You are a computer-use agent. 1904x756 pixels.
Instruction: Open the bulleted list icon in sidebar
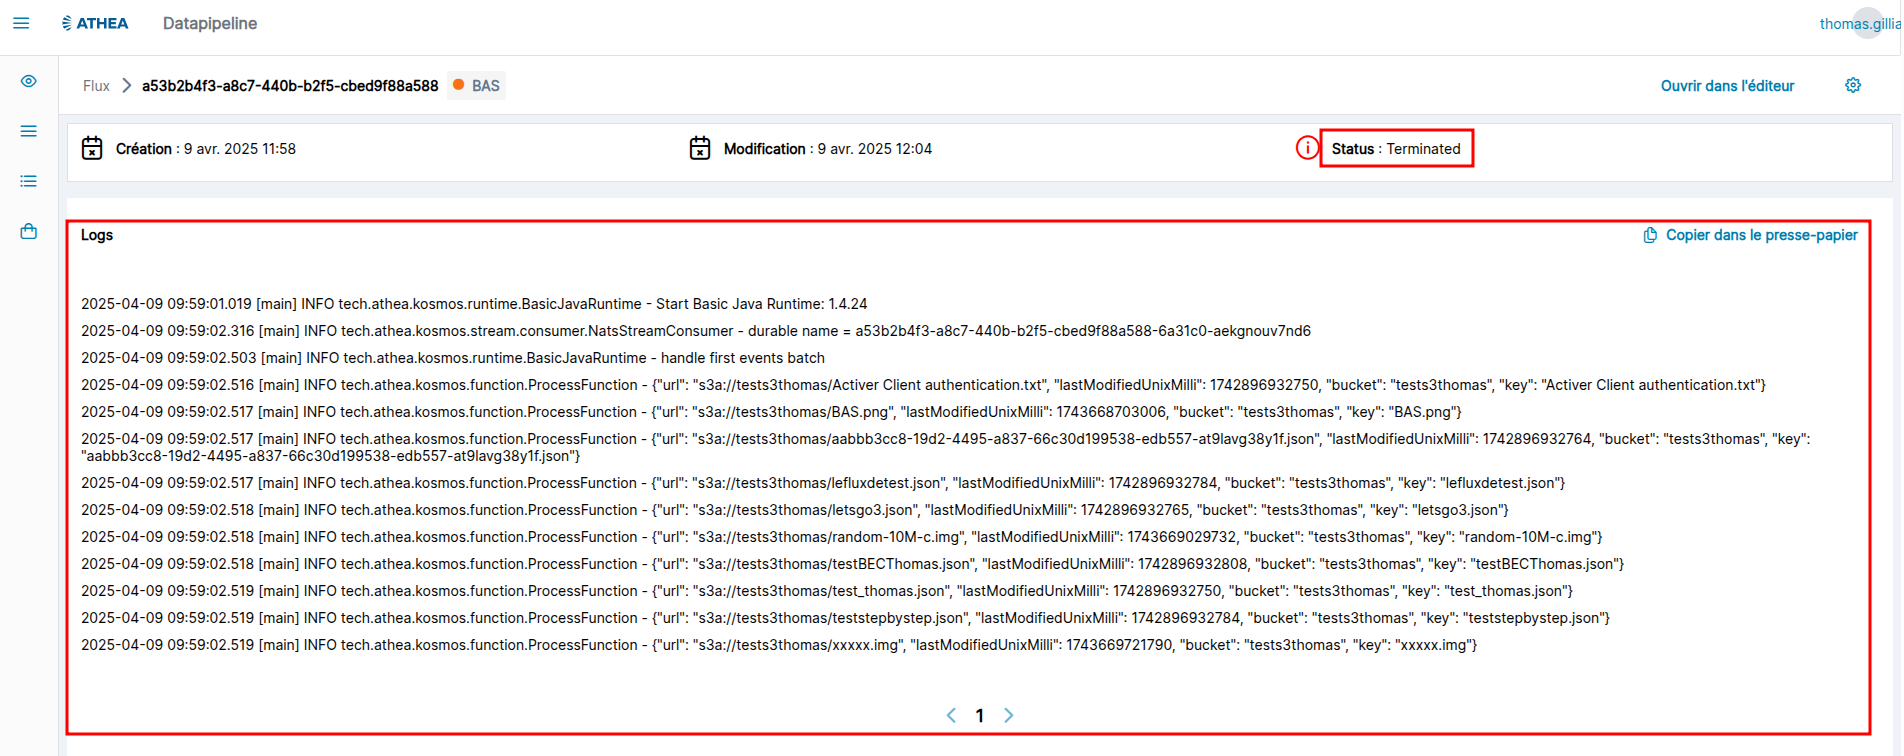tap(29, 181)
